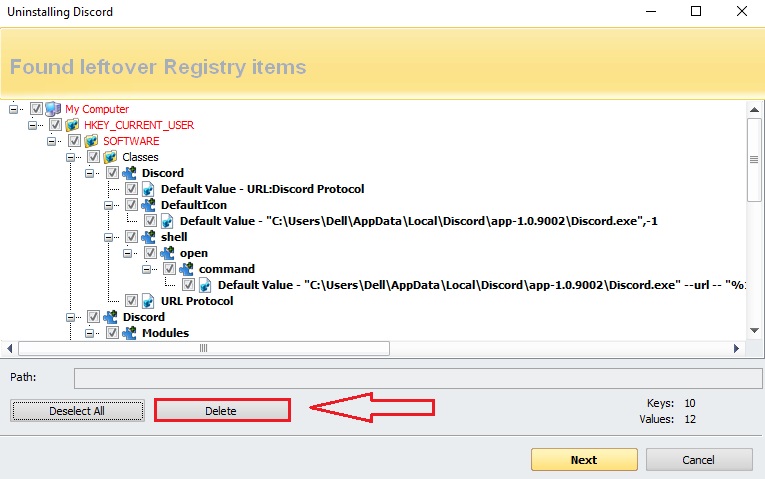The image size is (765, 479).
Task: Click the horizontal scrollbar left arrow
Action: (10, 348)
